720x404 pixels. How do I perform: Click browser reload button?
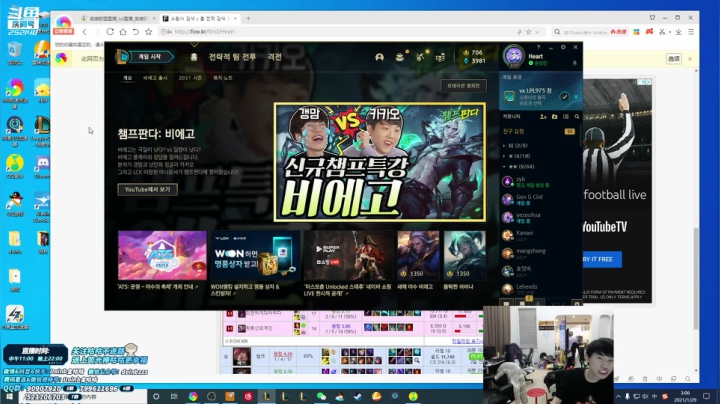click(110, 32)
